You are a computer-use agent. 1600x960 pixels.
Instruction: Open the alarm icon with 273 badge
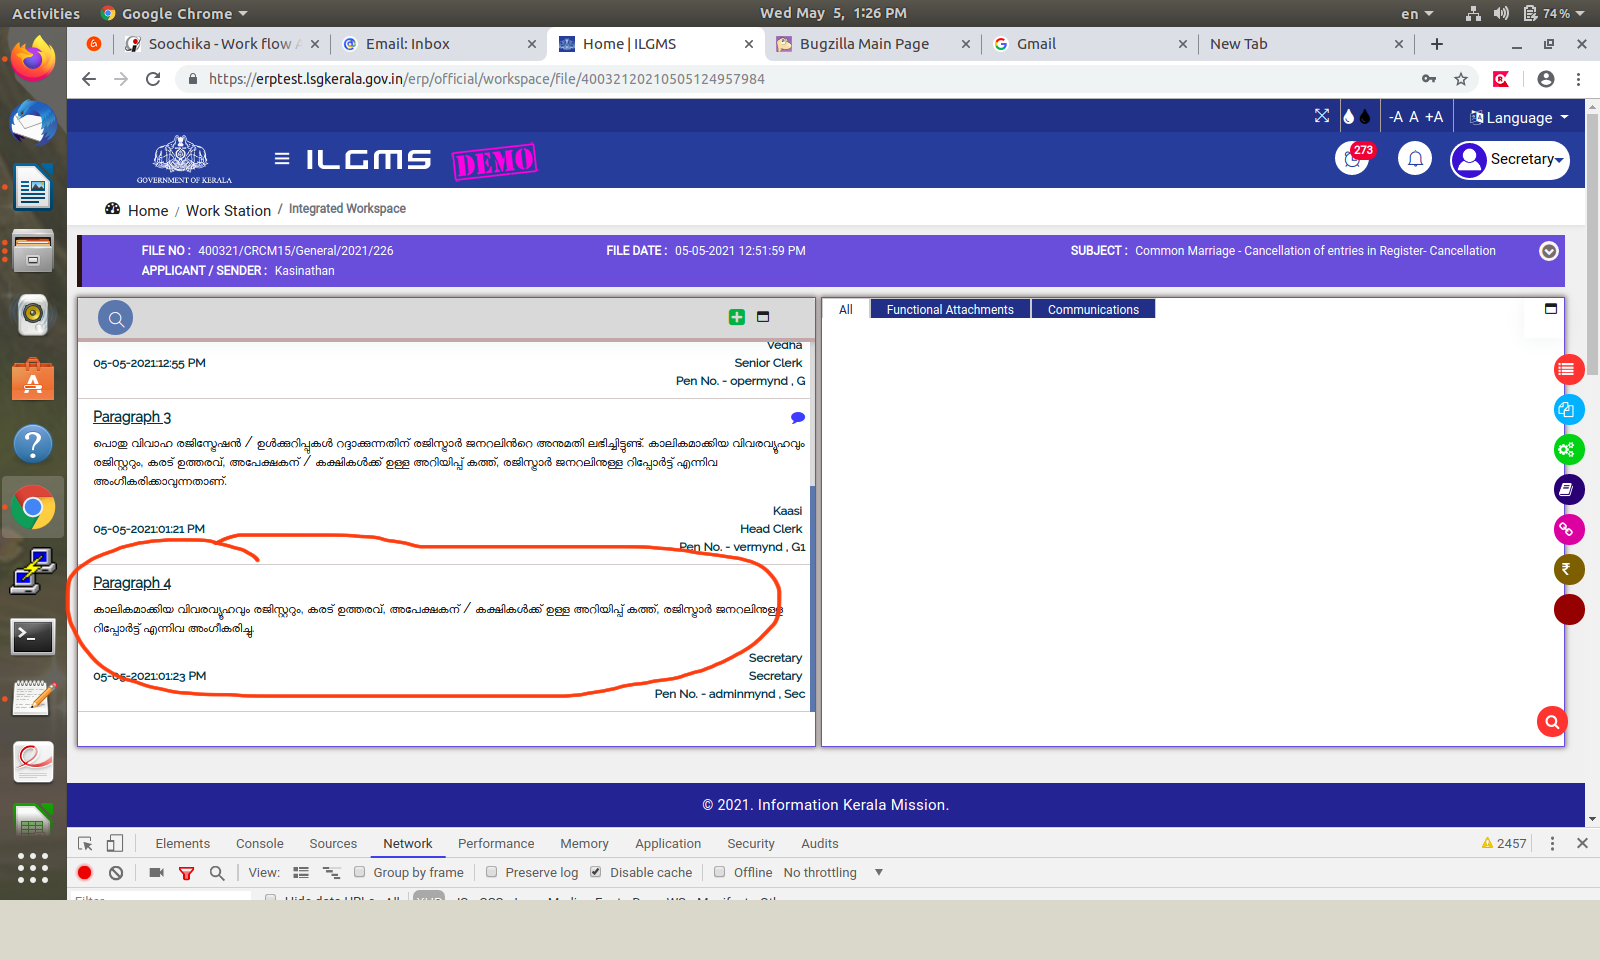(x=1352, y=160)
